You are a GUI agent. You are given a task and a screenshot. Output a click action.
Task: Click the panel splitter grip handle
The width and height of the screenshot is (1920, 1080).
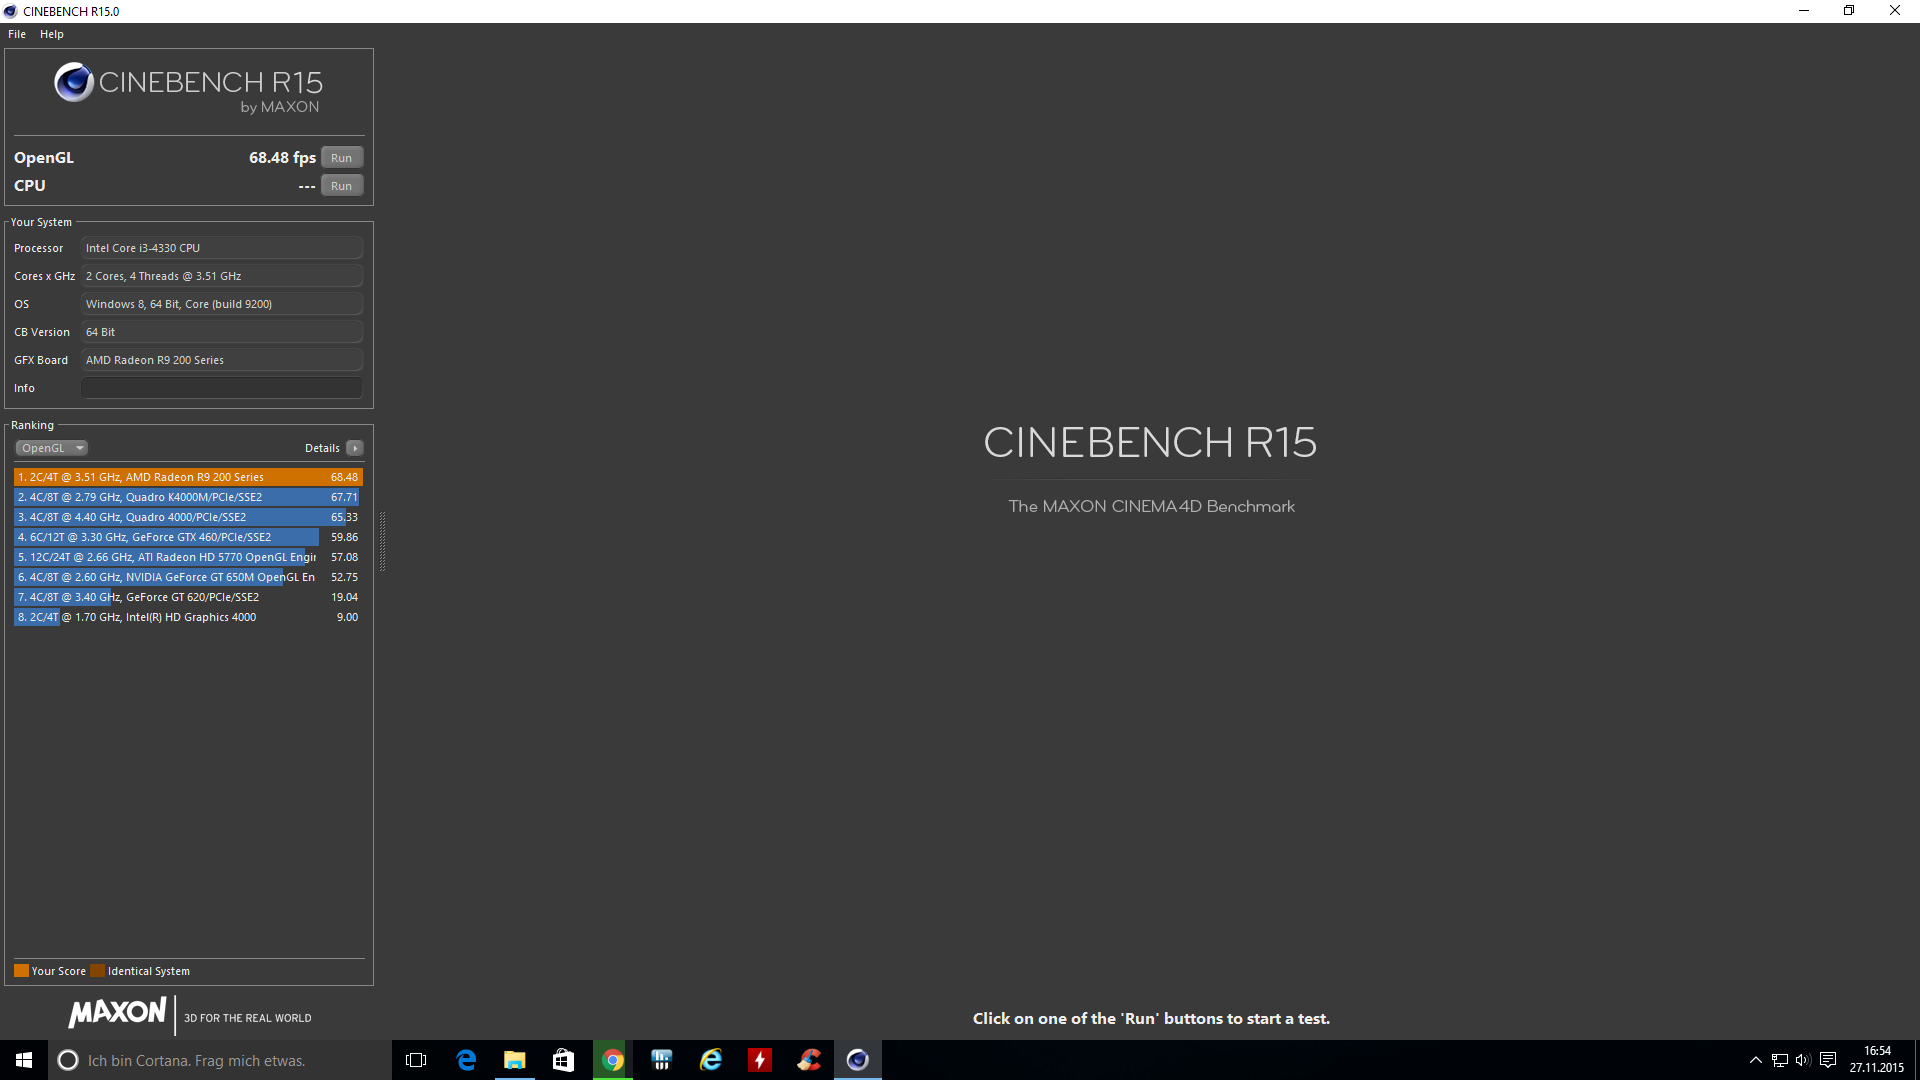[x=382, y=541]
